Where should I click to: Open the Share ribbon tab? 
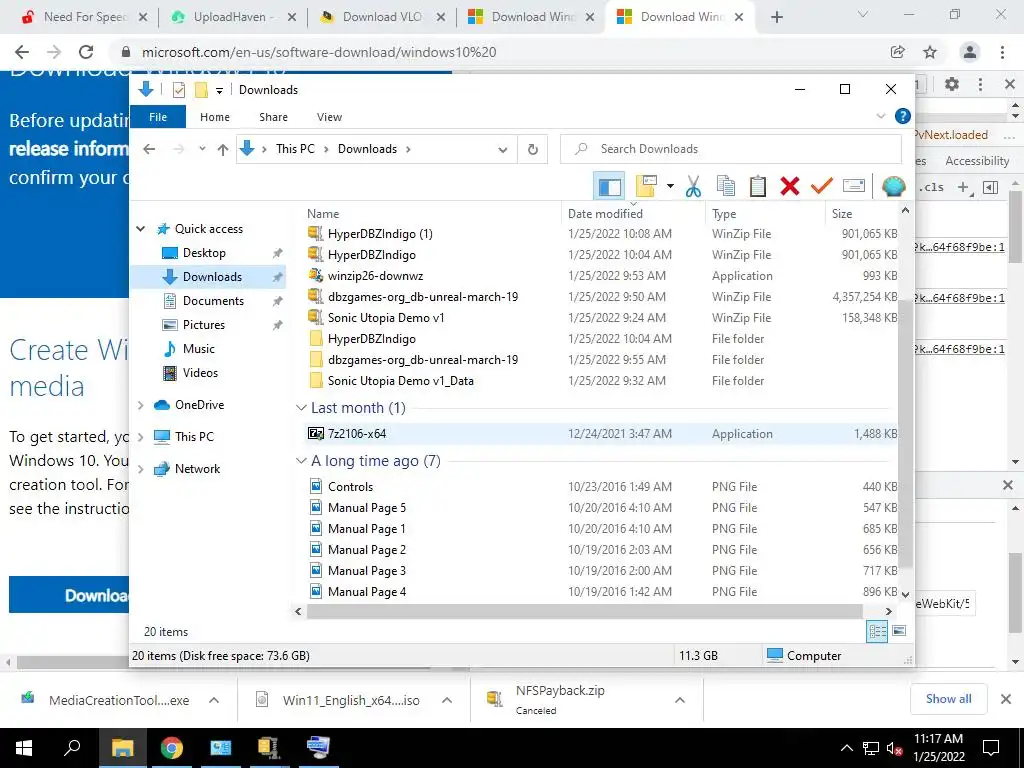click(273, 117)
